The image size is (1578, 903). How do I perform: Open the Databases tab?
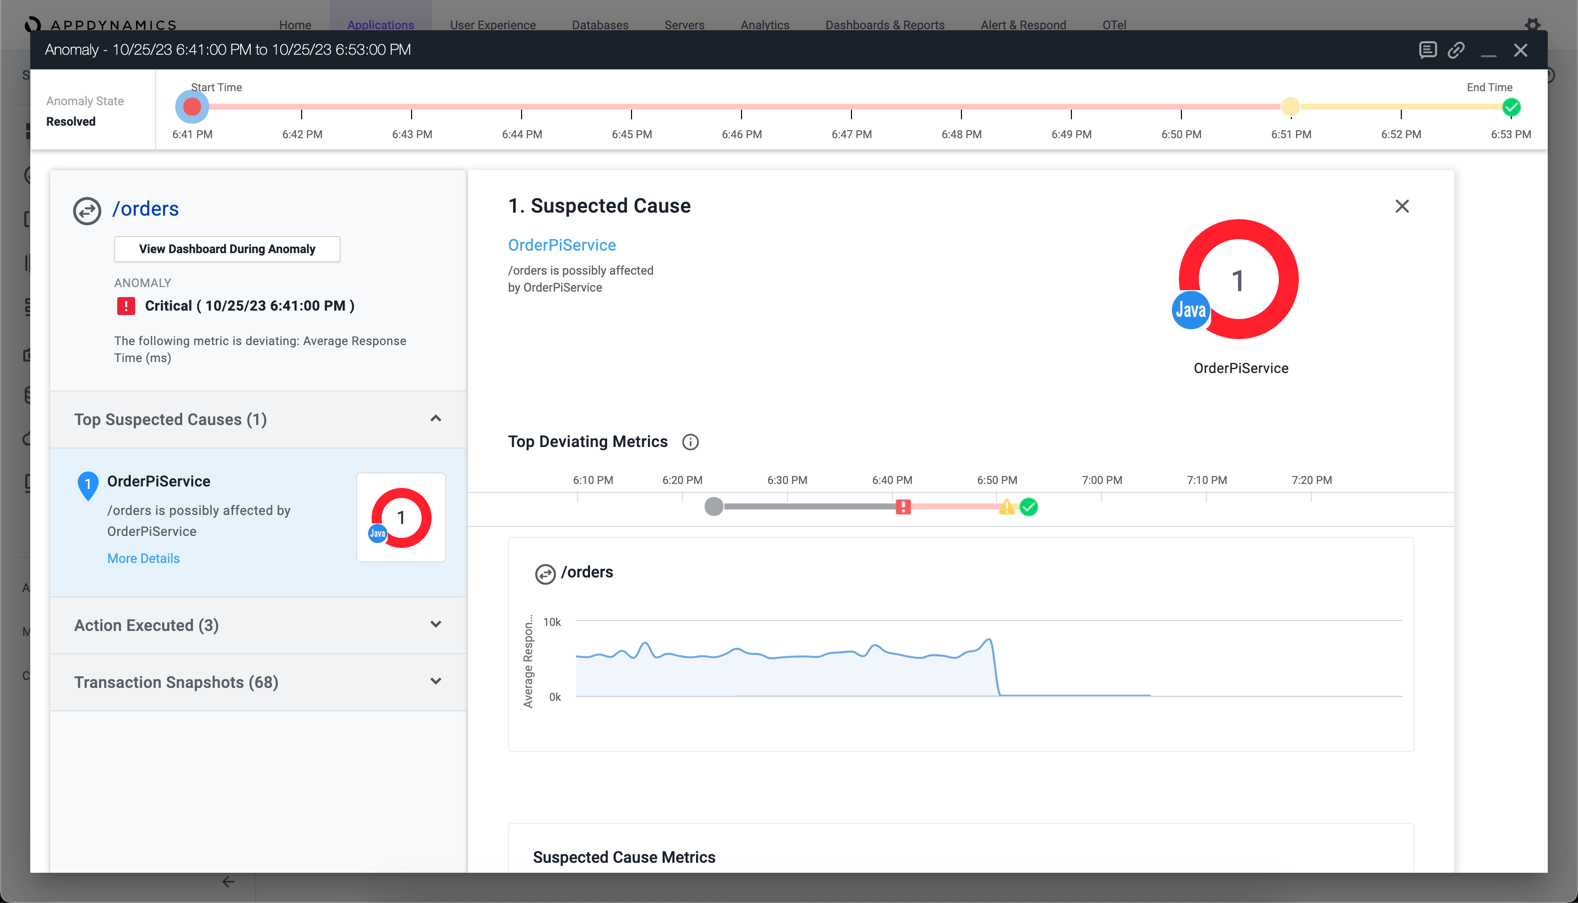tap(600, 25)
